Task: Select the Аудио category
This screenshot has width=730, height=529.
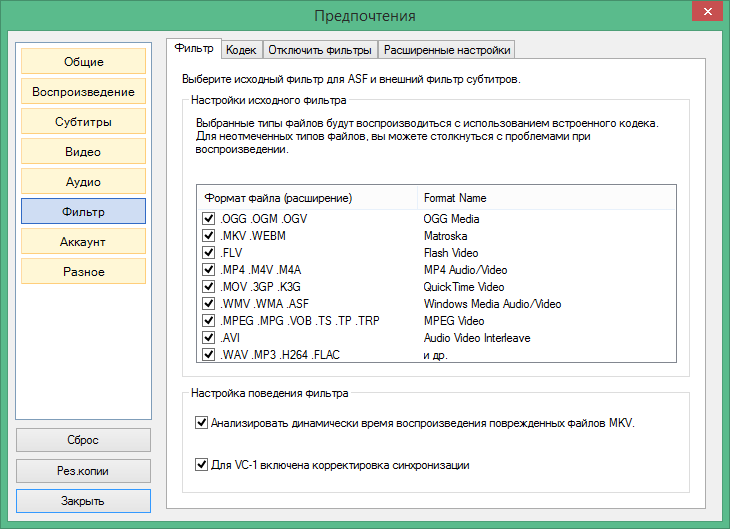Action: pyautogui.click(x=83, y=182)
